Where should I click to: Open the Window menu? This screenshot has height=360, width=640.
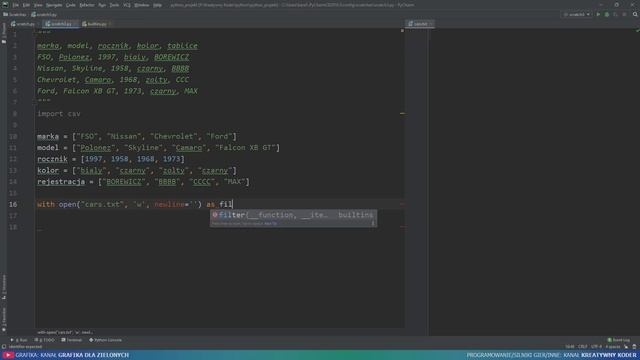coord(142,5)
